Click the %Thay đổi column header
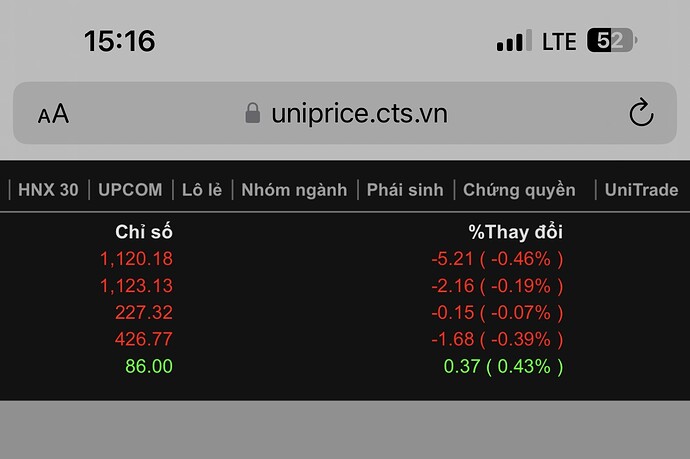The width and height of the screenshot is (690, 459). (x=515, y=232)
